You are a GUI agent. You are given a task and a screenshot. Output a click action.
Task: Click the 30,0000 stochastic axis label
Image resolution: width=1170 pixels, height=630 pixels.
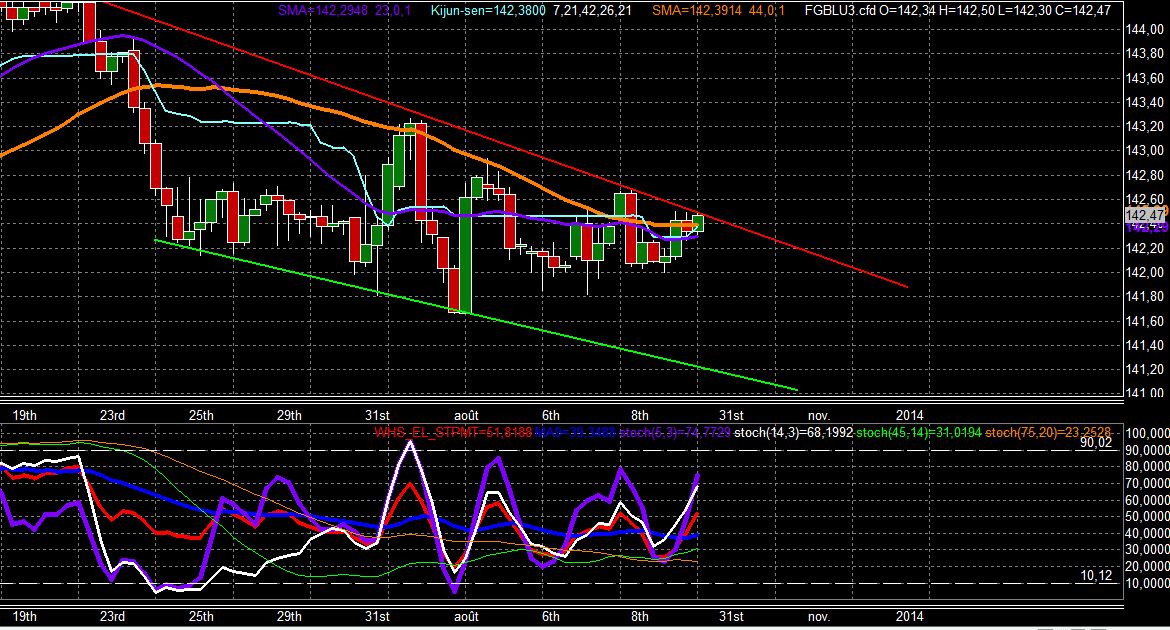1148,549
